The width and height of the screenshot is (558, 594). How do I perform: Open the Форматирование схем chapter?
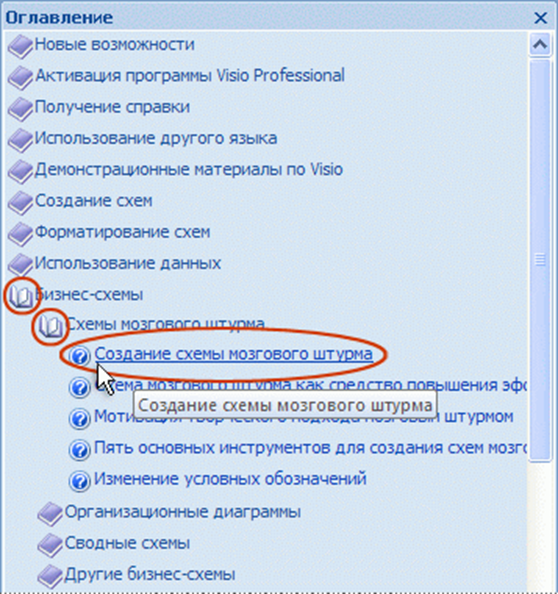122,232
